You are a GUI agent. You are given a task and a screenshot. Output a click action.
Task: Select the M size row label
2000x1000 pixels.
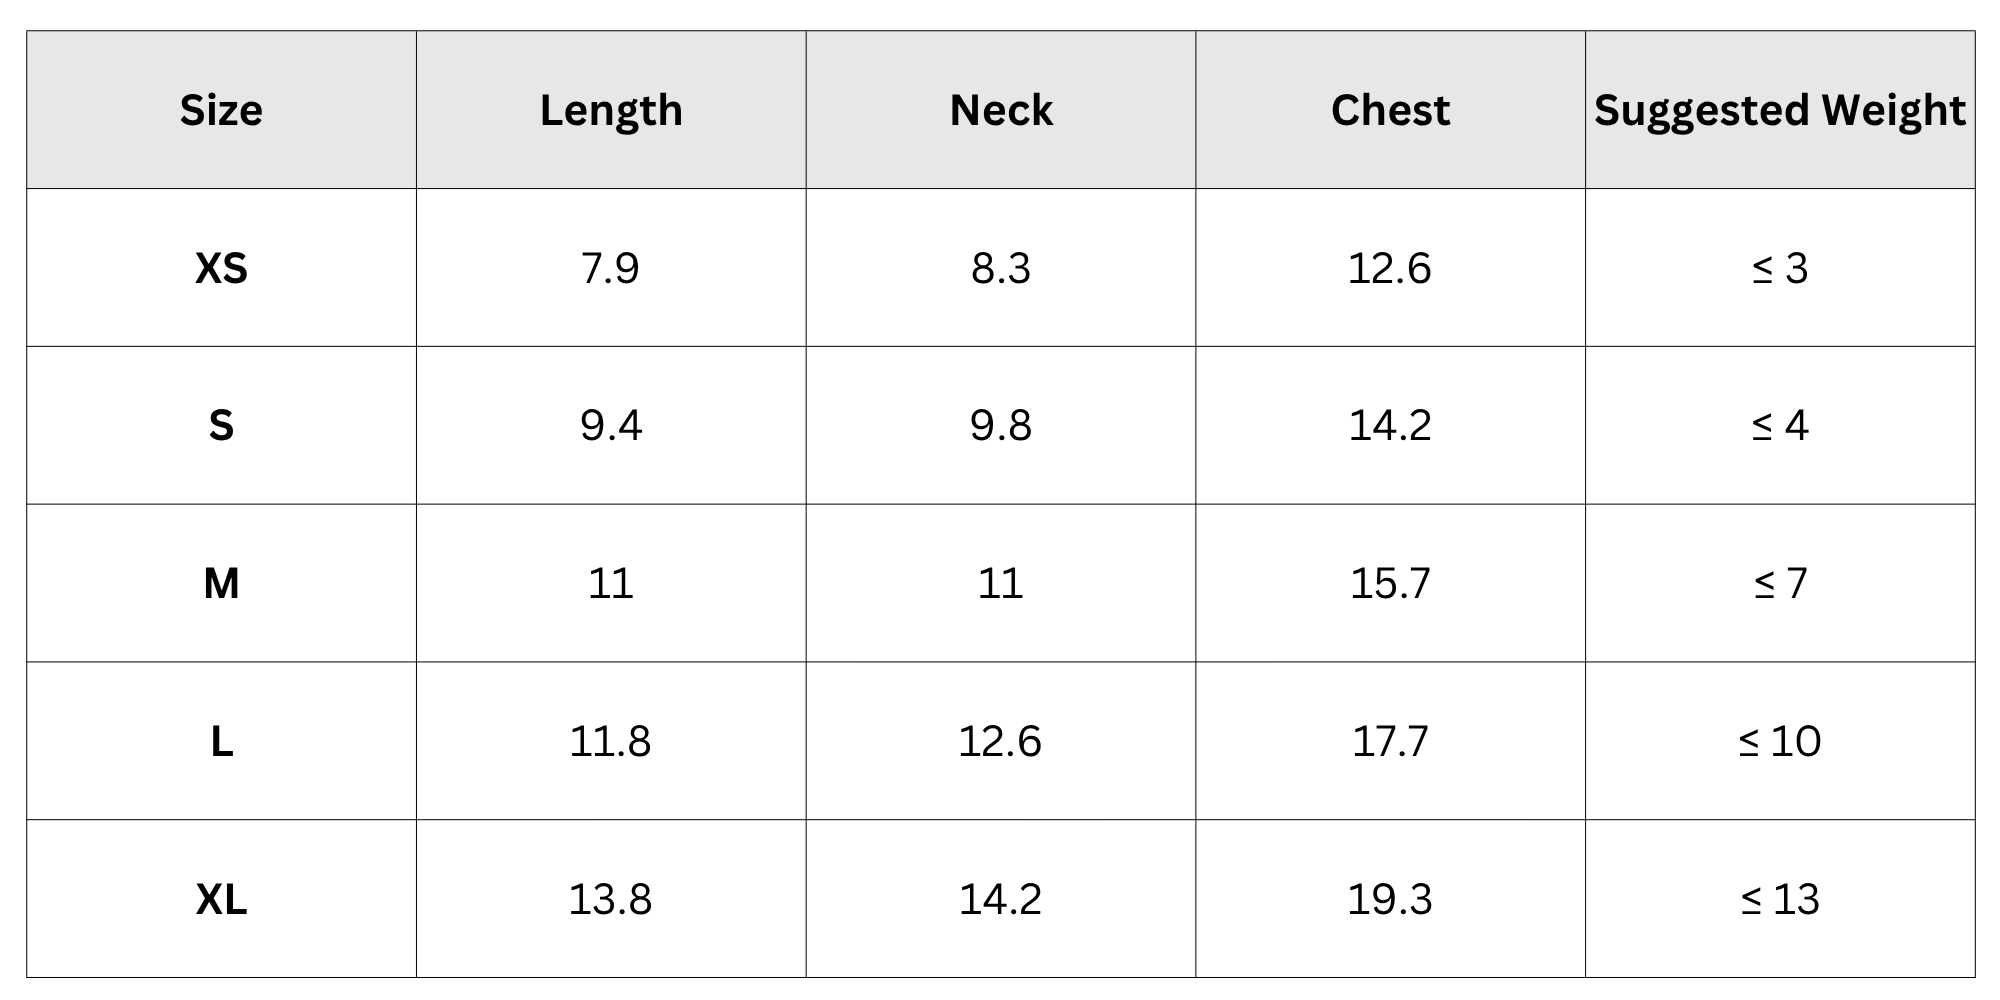(221, 583)
